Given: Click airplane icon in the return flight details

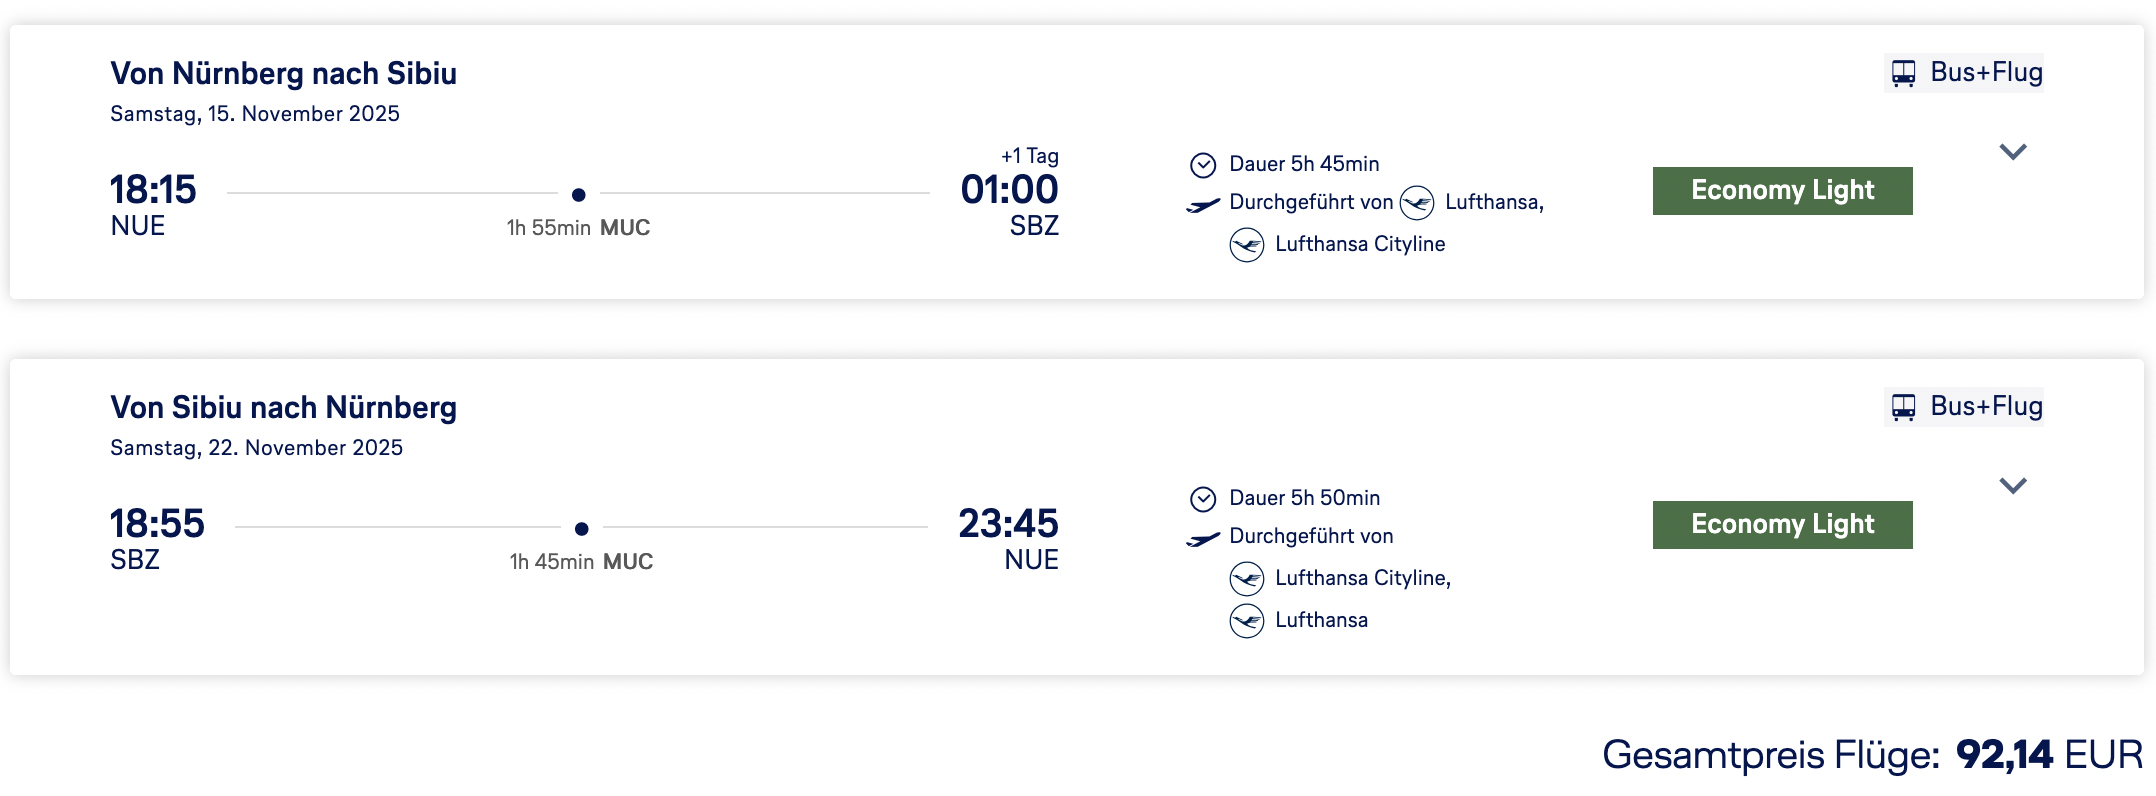Looking at the screenshot, I should point(1203,539).
